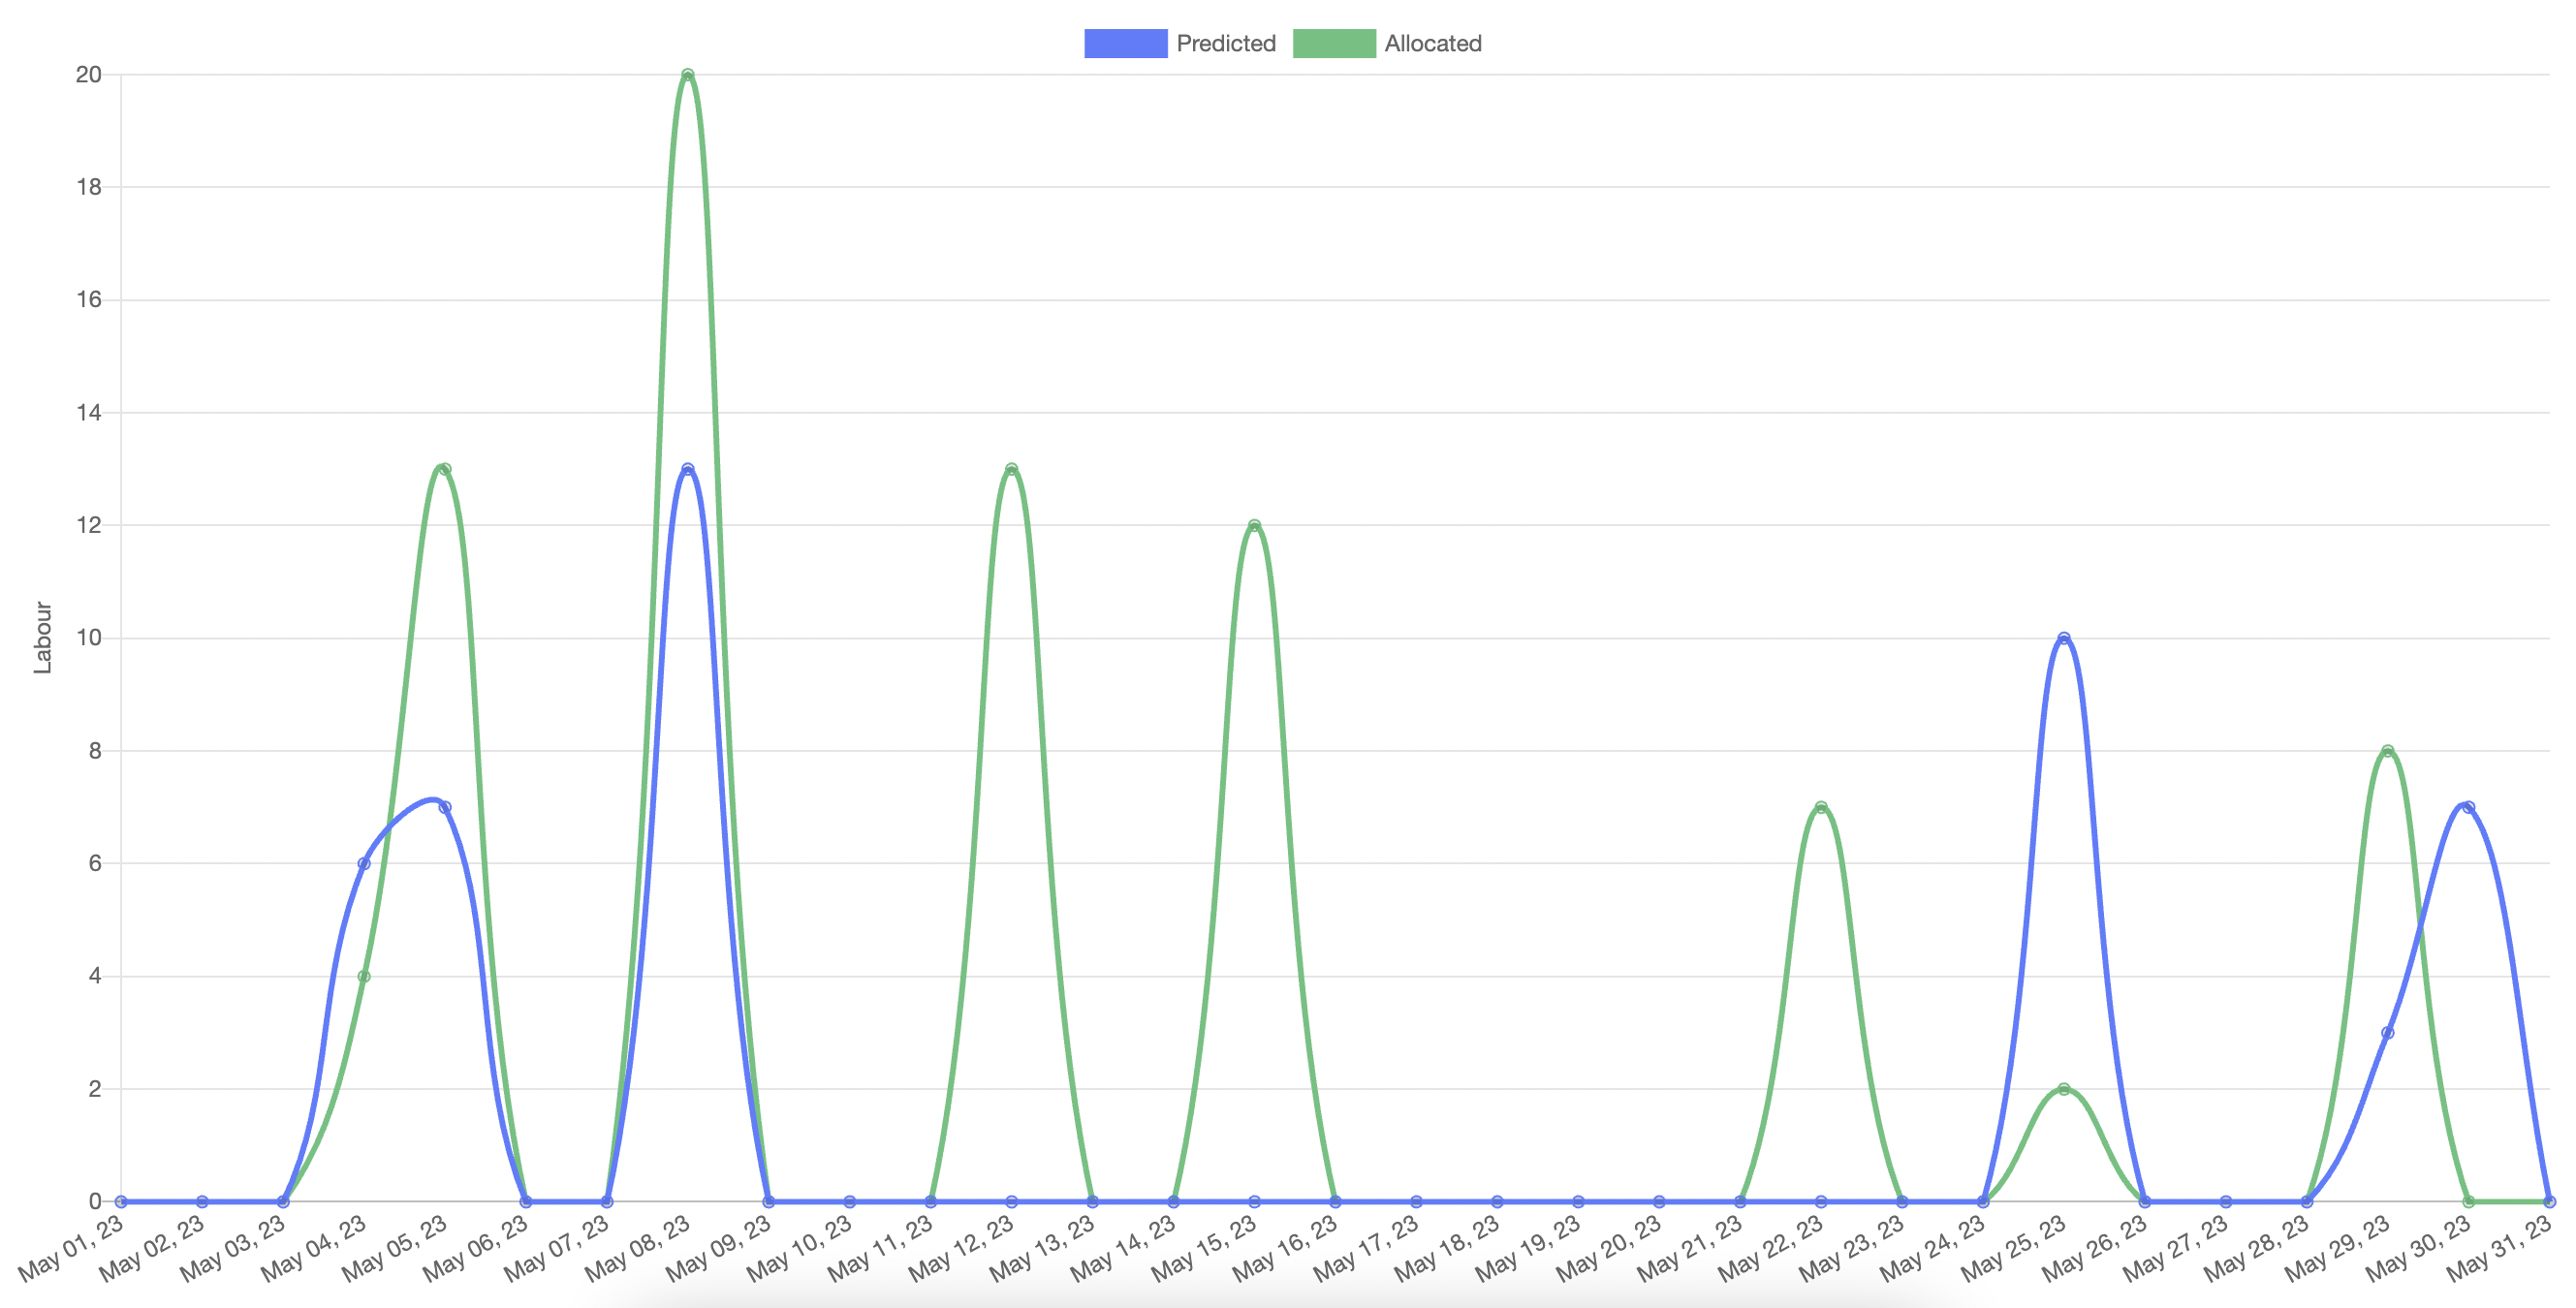This screenshot has height=1308, width=2576.
Task: Click Allocated point on May 04 at 4
Action: [x=364, y=976]
